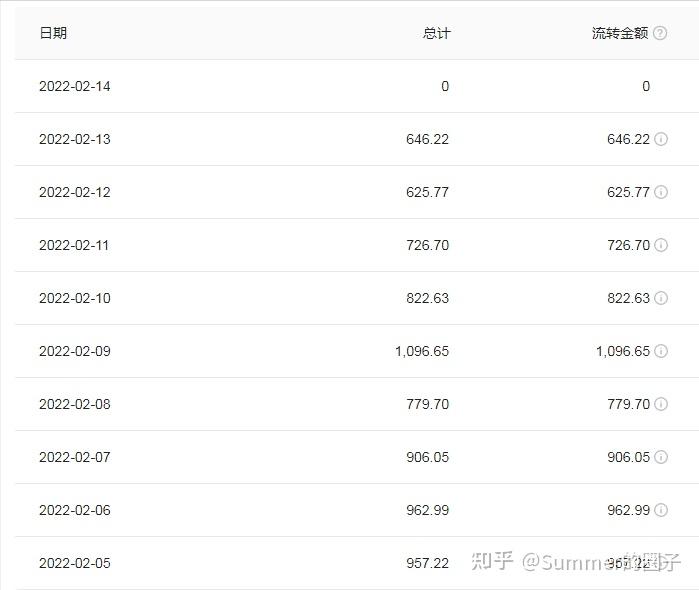Image resolution: width=699 pixels, height=590 pixels.
Task: Show info for 822.63 流转金额
Action: [x=661, y=298]
